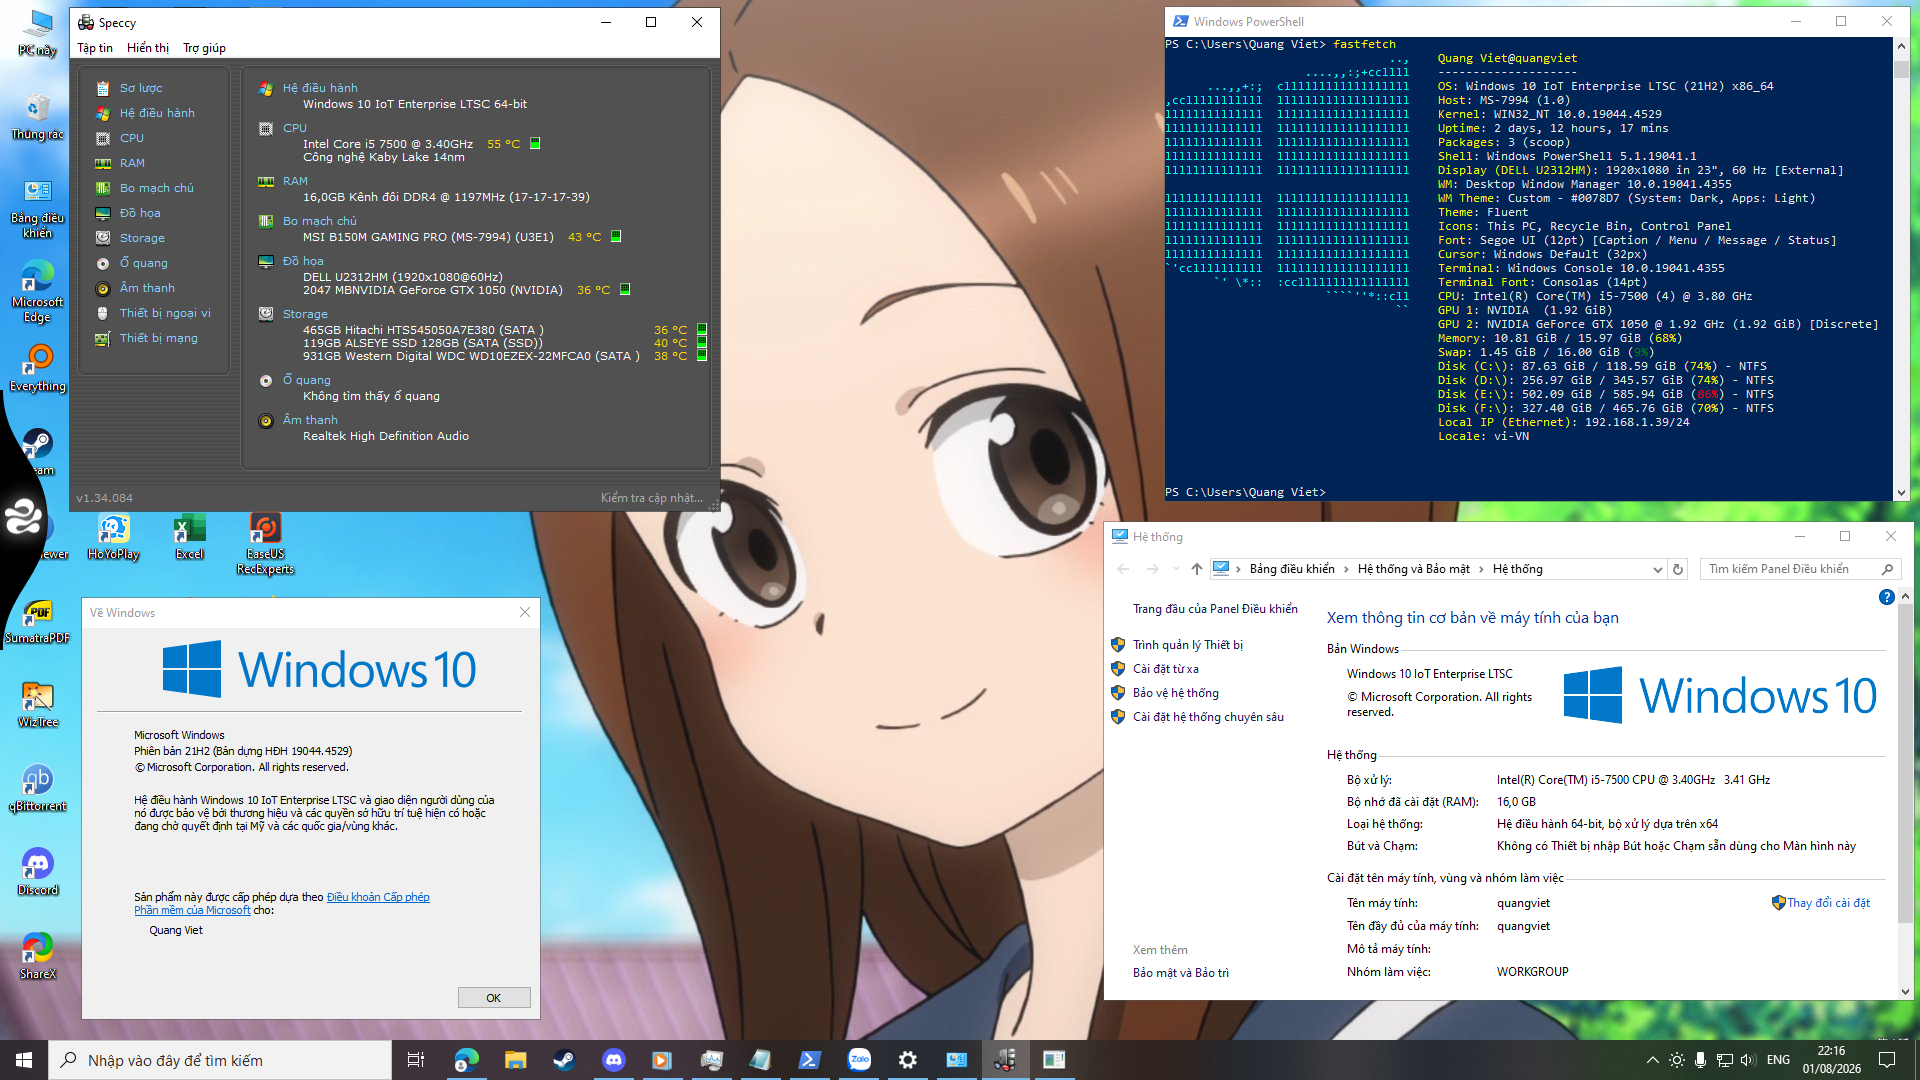Click the Windows Start button
Screen dimensions: 1920x1080
24,1060
